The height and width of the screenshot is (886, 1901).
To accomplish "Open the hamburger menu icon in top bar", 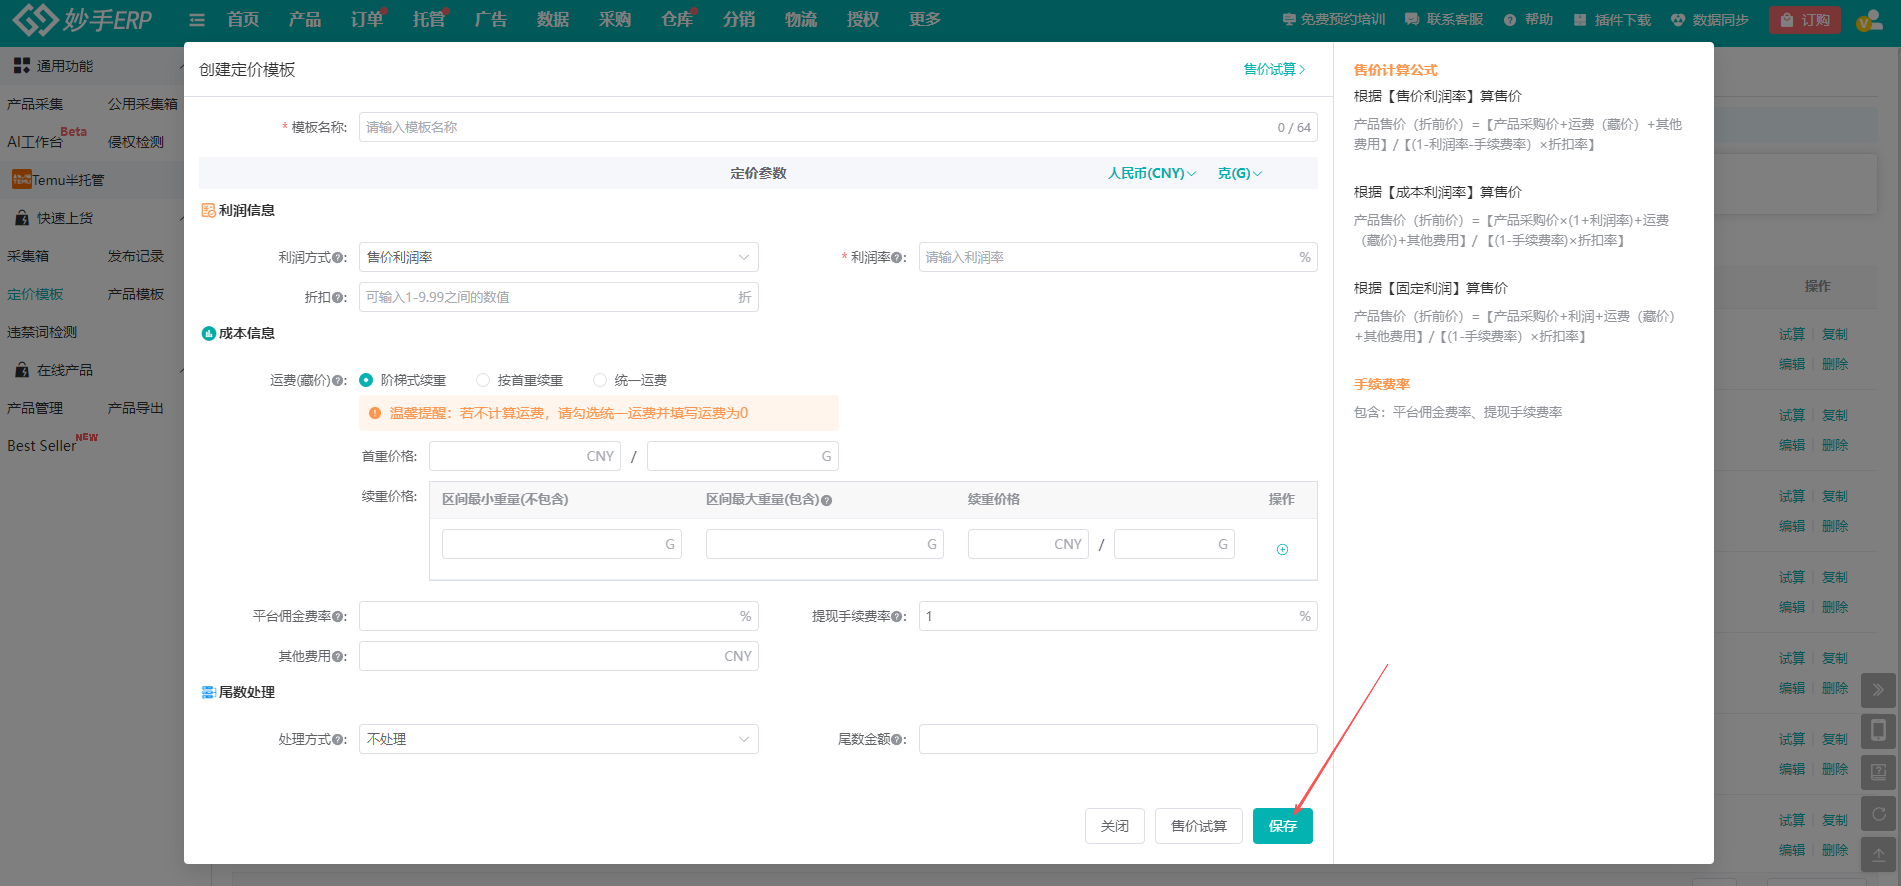I will [197, 20].
